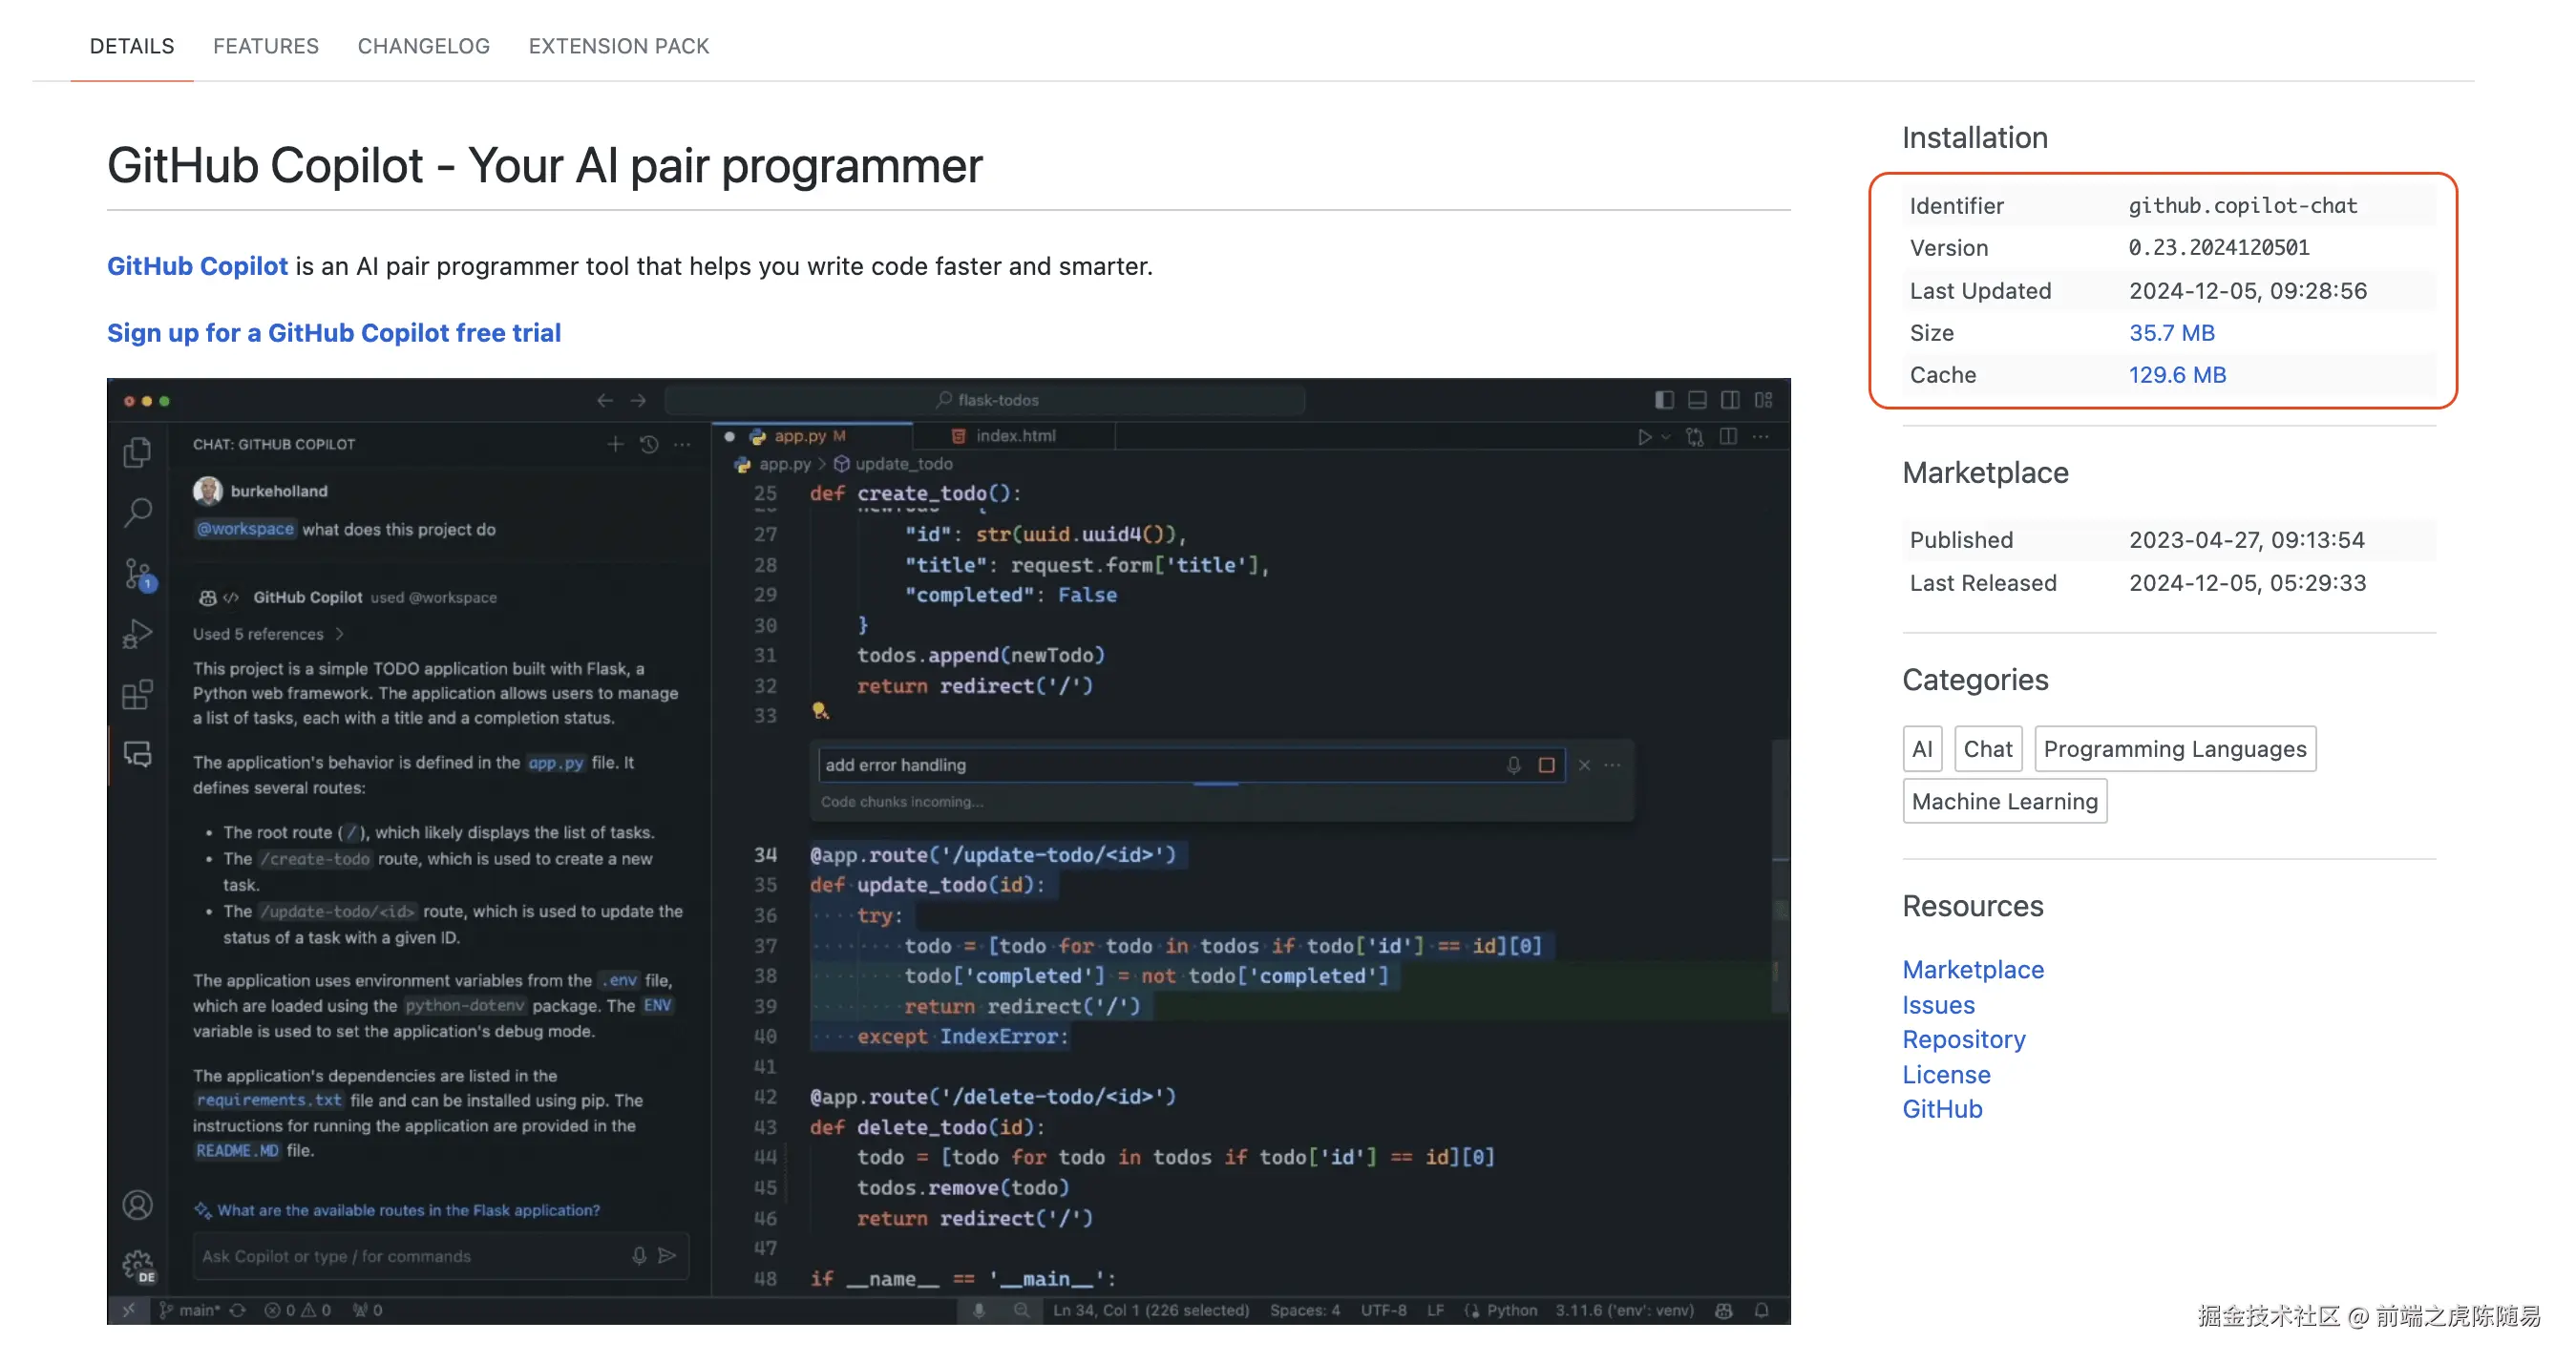The height and width of the screenshot is (1363, 2576).
Task: Toggle the primary sidebar layout icon
Action: click(x=1664, y=400)
